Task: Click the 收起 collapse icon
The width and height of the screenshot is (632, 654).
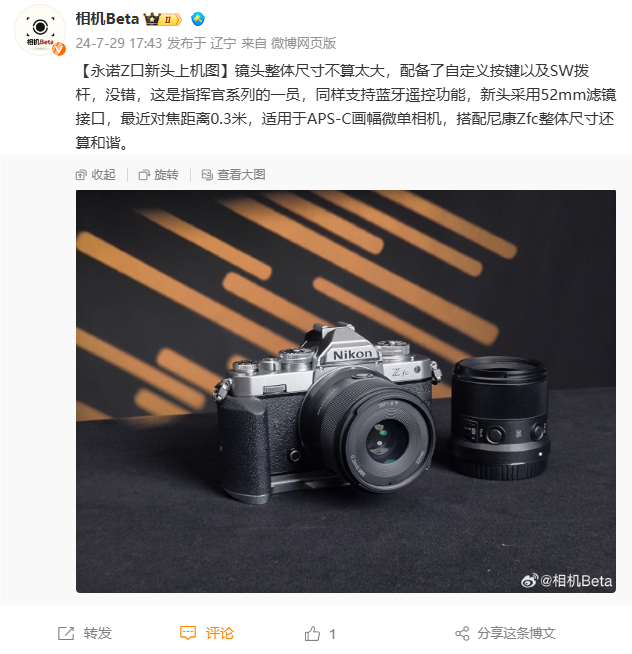Action: (x=81, y=175)
